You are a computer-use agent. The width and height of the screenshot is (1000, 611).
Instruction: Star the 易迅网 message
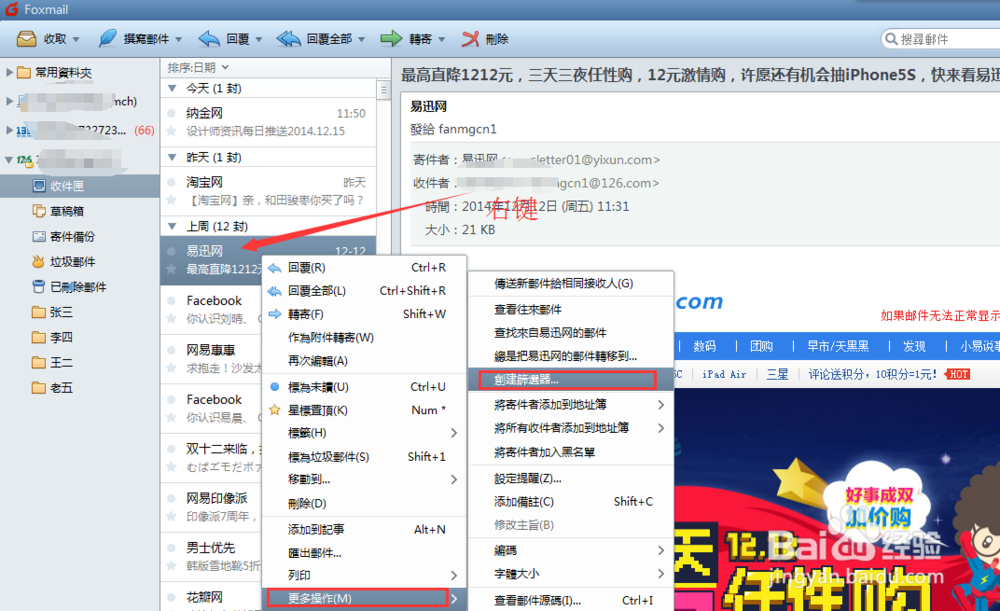(x=171, y=269)
